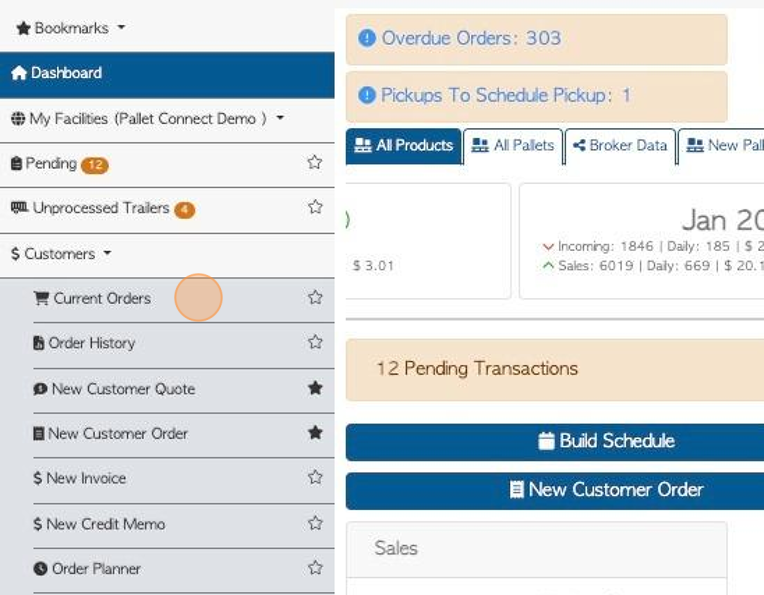Toggle the star beside New Invoice
764x595 pixels.
(x=315, y=477)
